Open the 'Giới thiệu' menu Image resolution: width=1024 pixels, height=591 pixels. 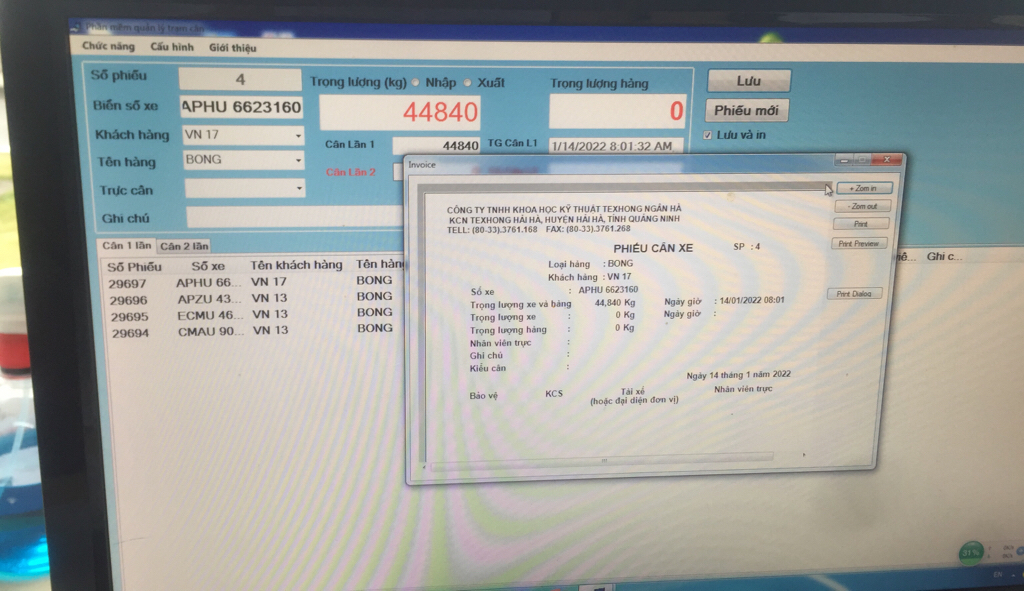(x=232, y=48)
